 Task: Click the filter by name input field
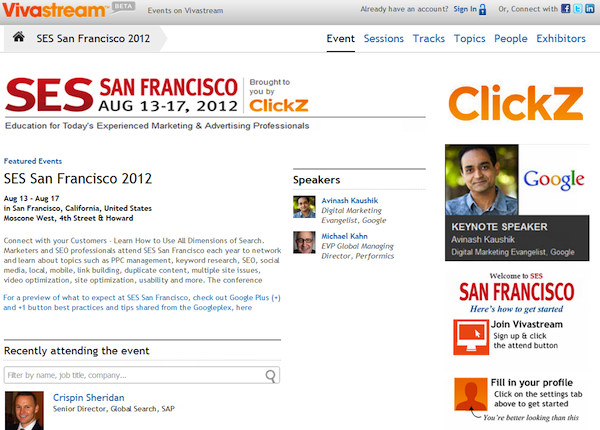pyautogui.click(x=142, y=375)
